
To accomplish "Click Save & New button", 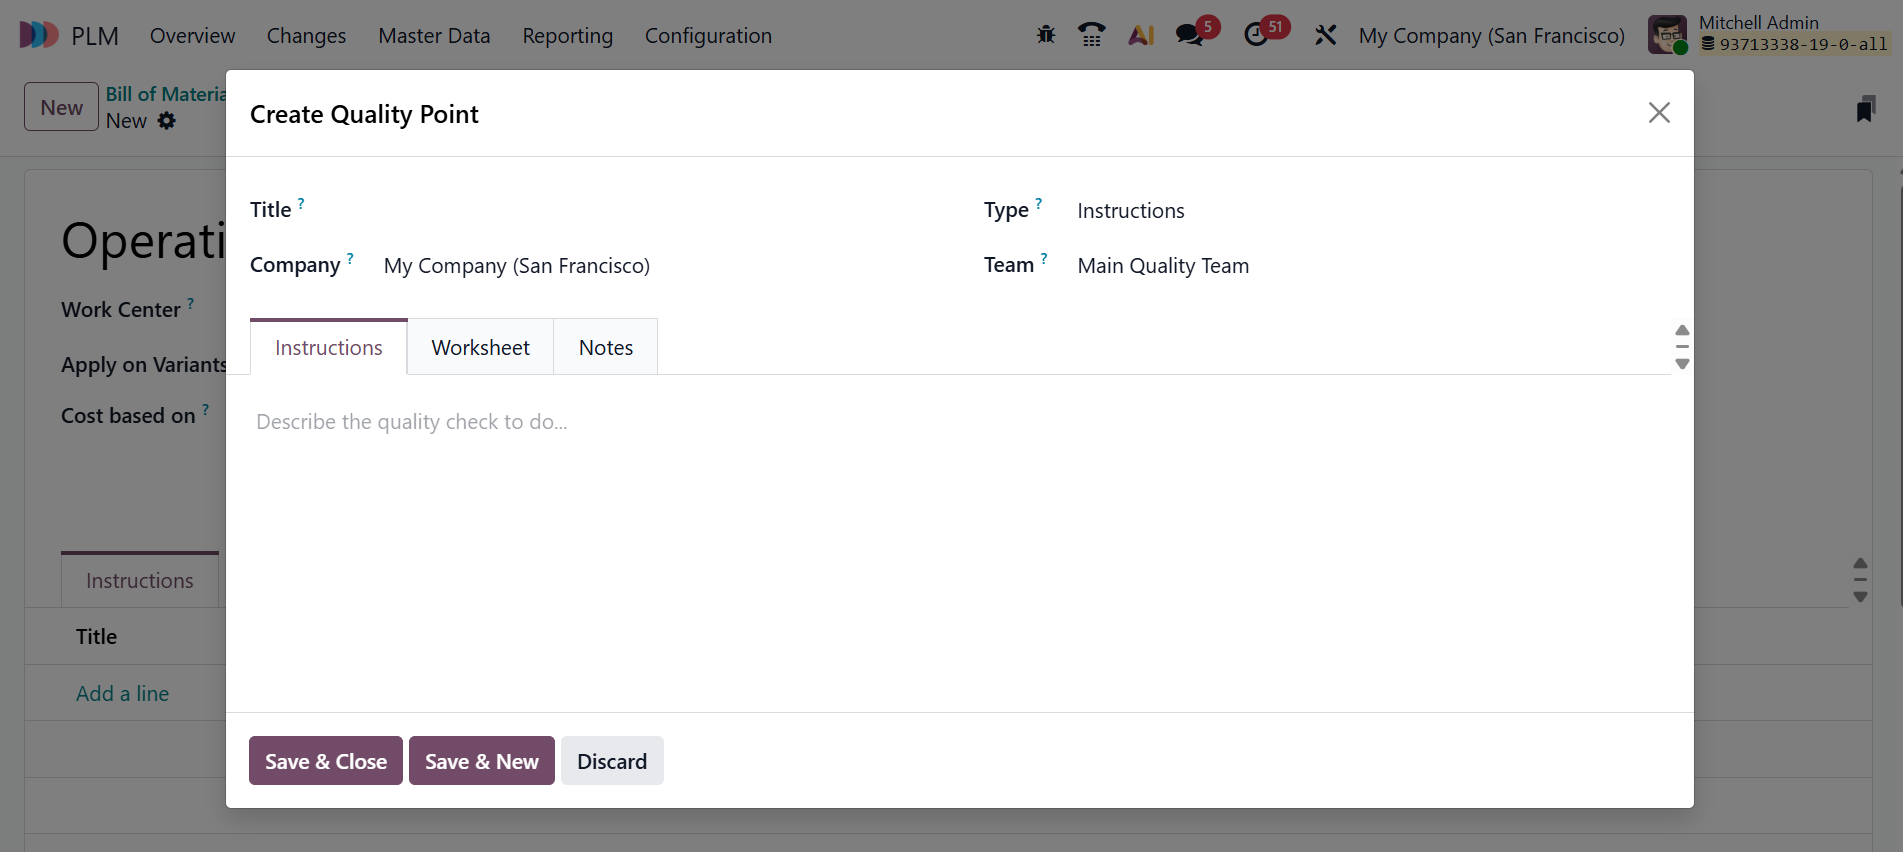I will point(482,761).
